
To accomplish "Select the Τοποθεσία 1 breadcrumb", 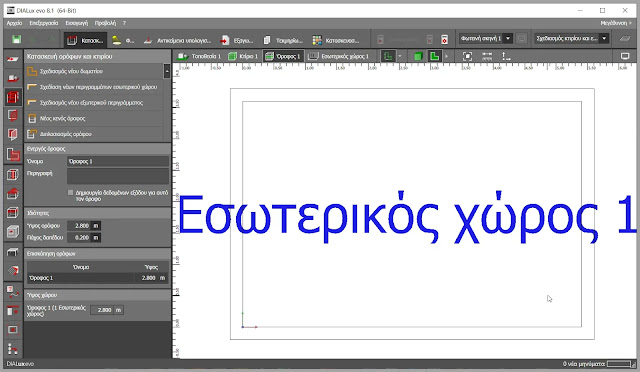I will pyautogui.click(x=200, y=56).
